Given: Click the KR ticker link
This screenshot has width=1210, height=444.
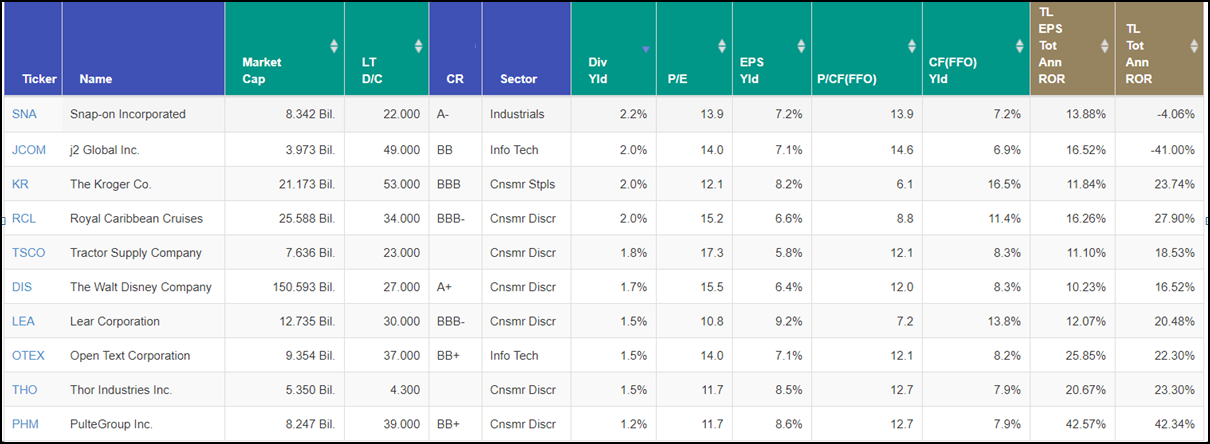Looking at the screenshot, I should 20,184.
